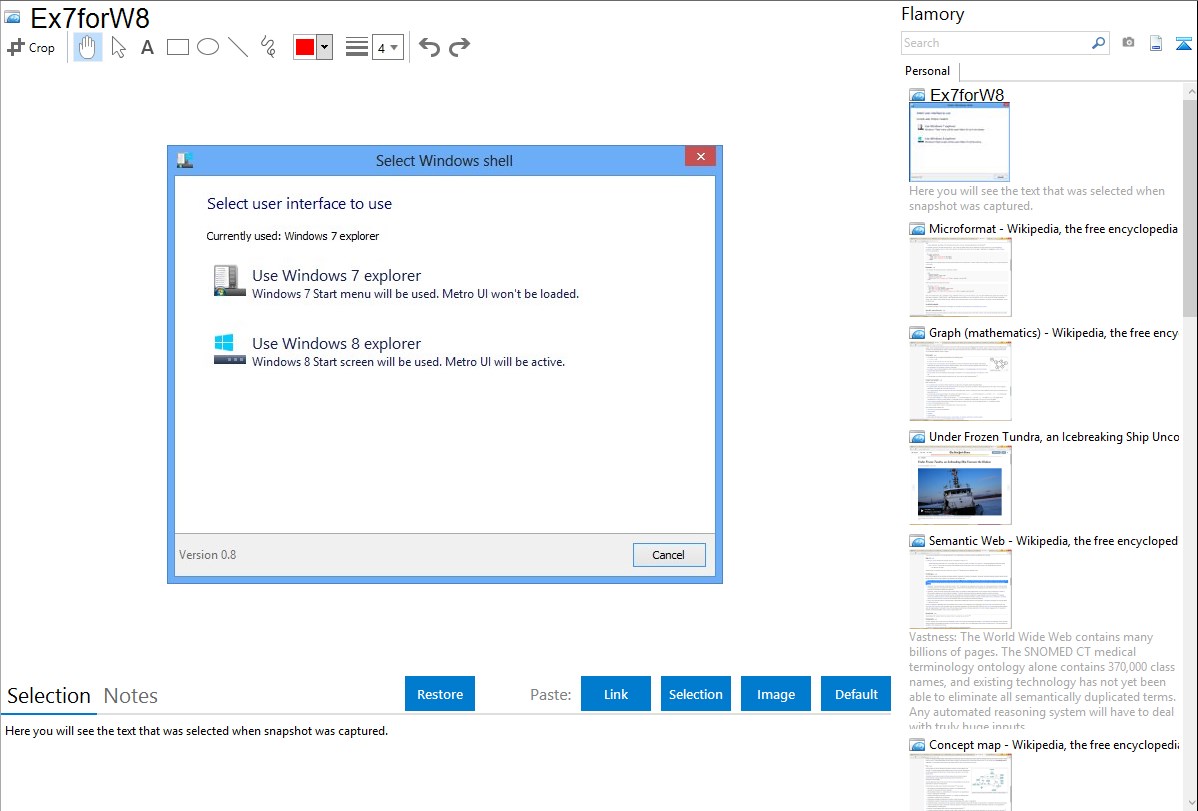Redo the last undone action

click(x=459, y=47)
